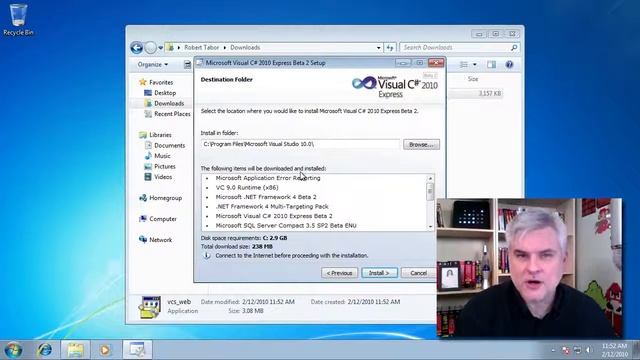640x360 pixels.
Task: Open the Organize menu
Action: tap(152, 64)
